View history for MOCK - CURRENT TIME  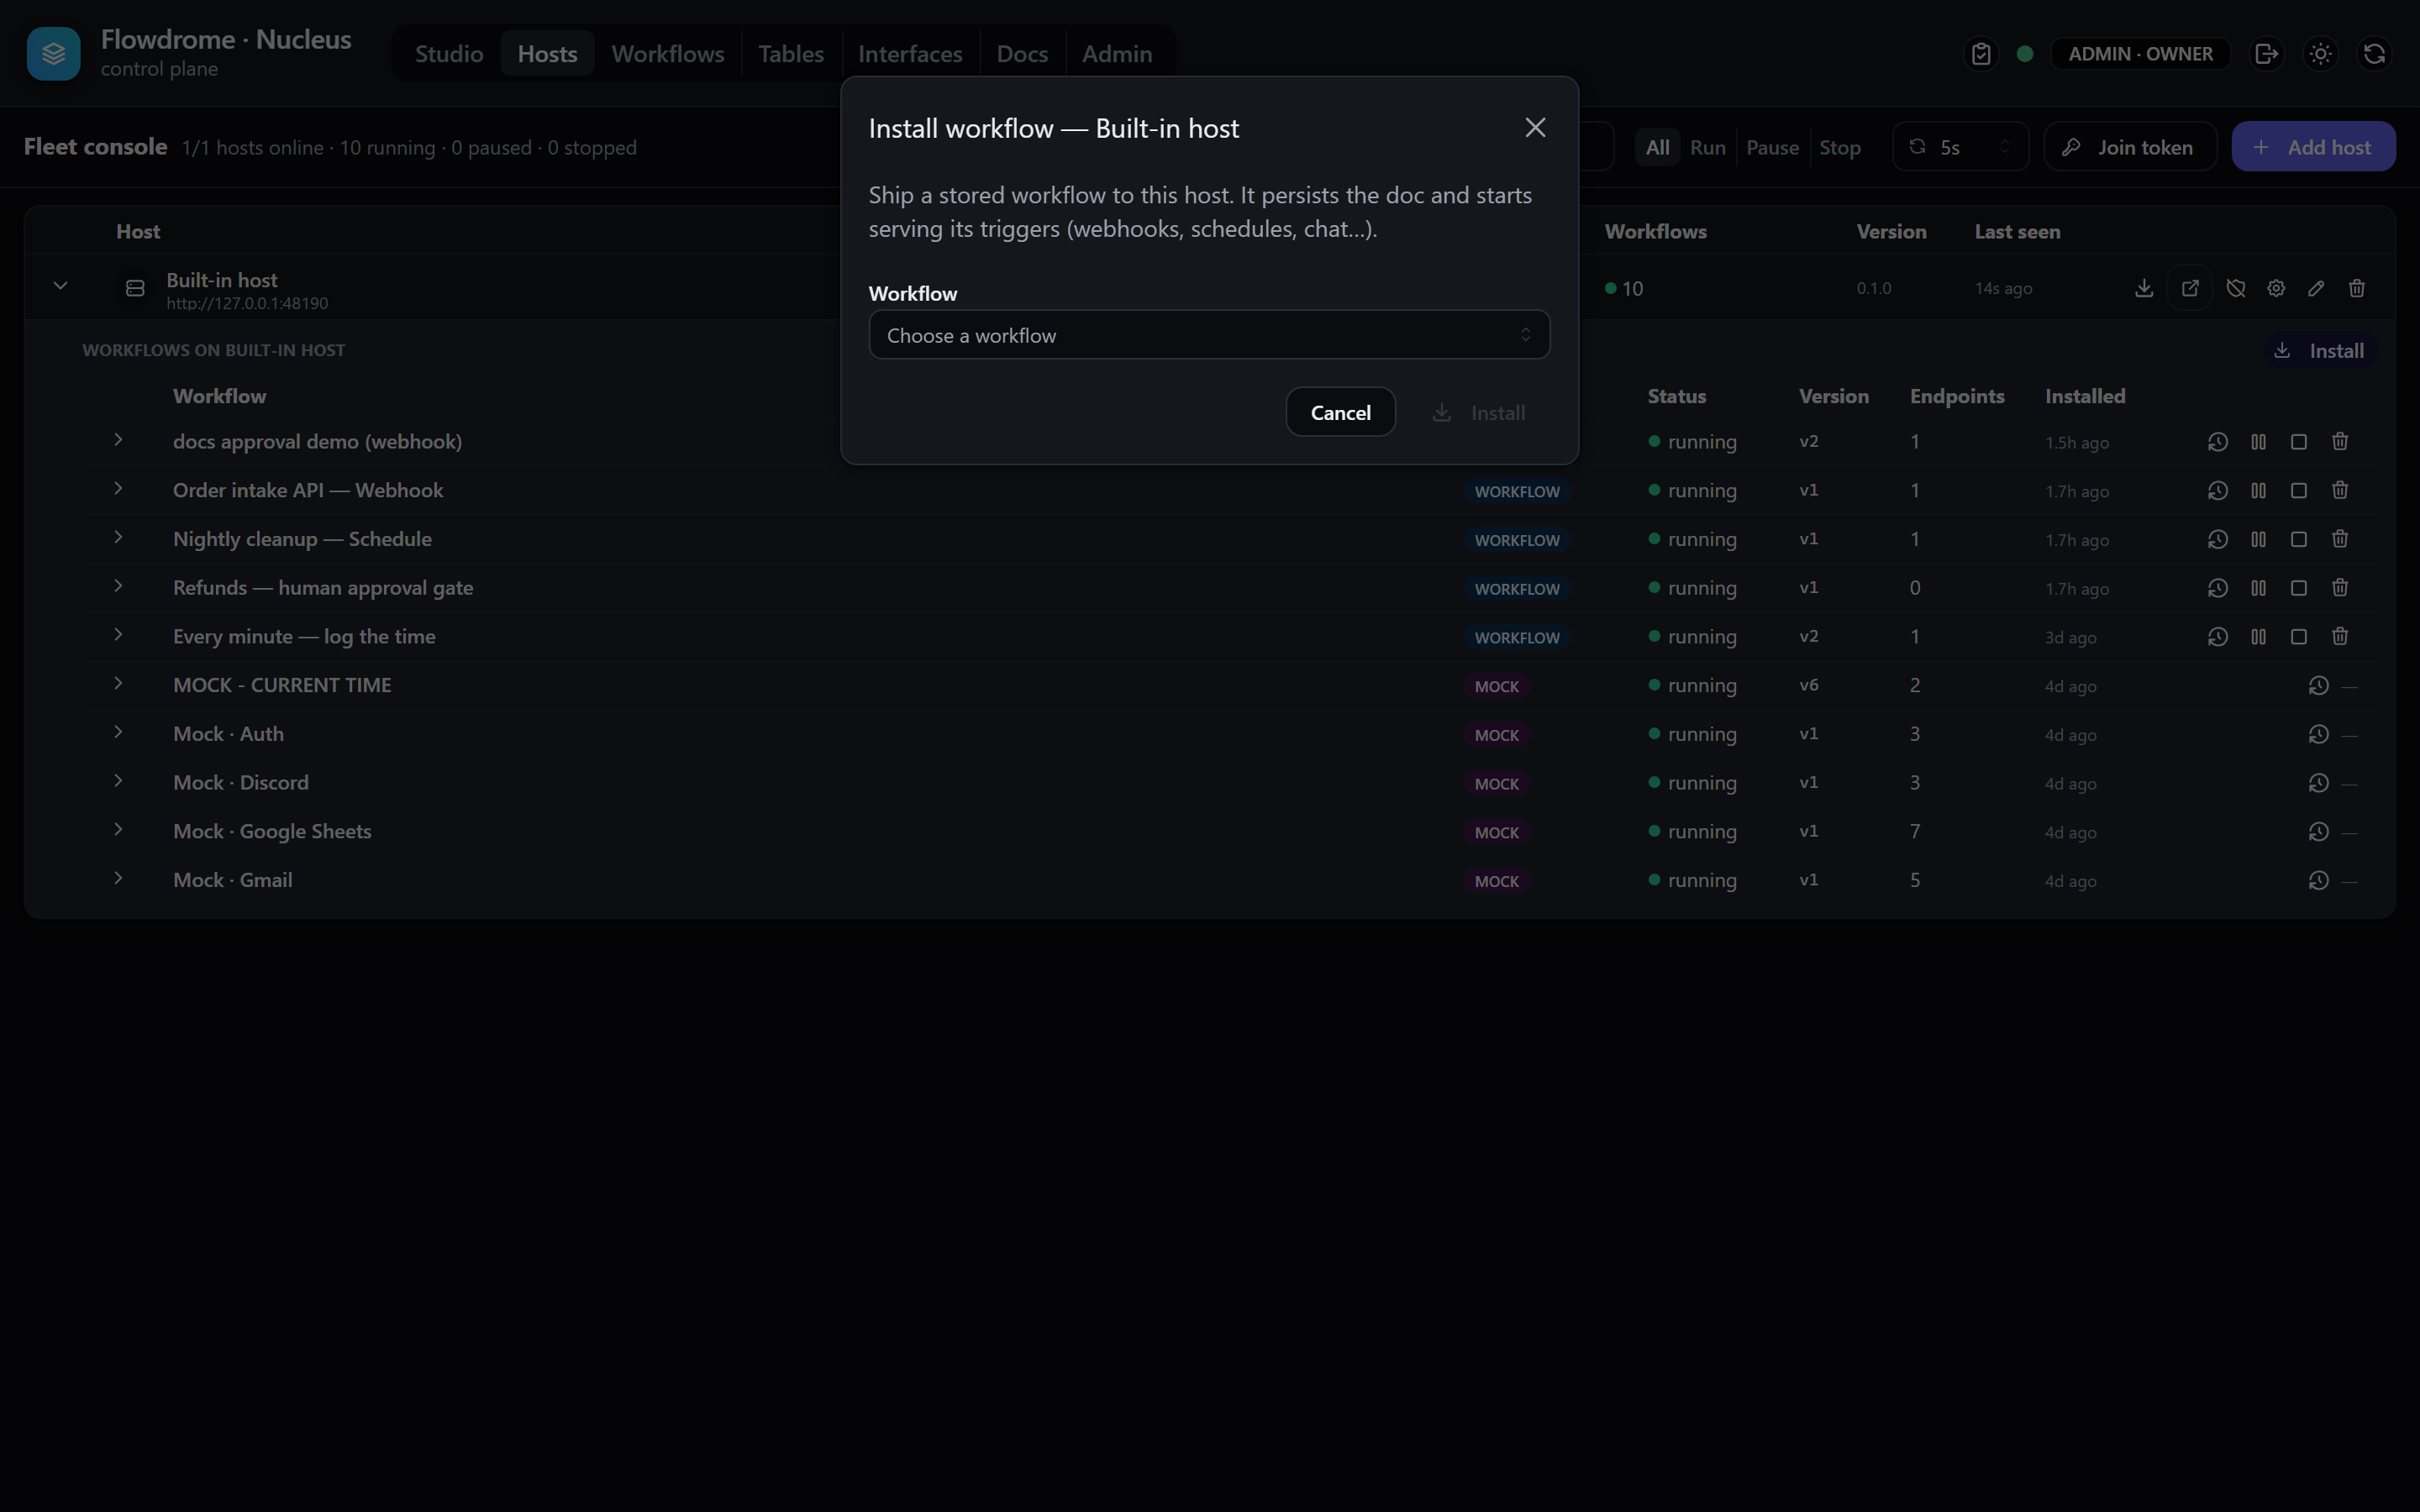coord(2319,686)
